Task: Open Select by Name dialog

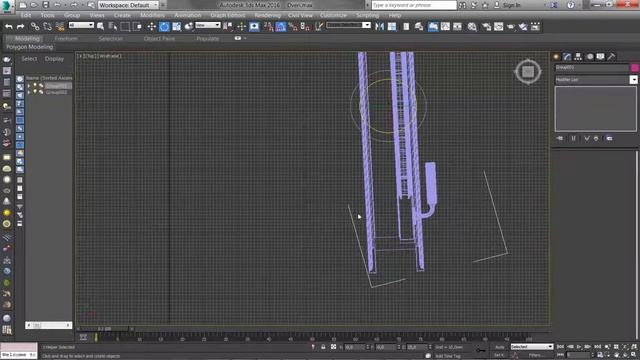Action: pyautogui.click(x=113, y=27)
